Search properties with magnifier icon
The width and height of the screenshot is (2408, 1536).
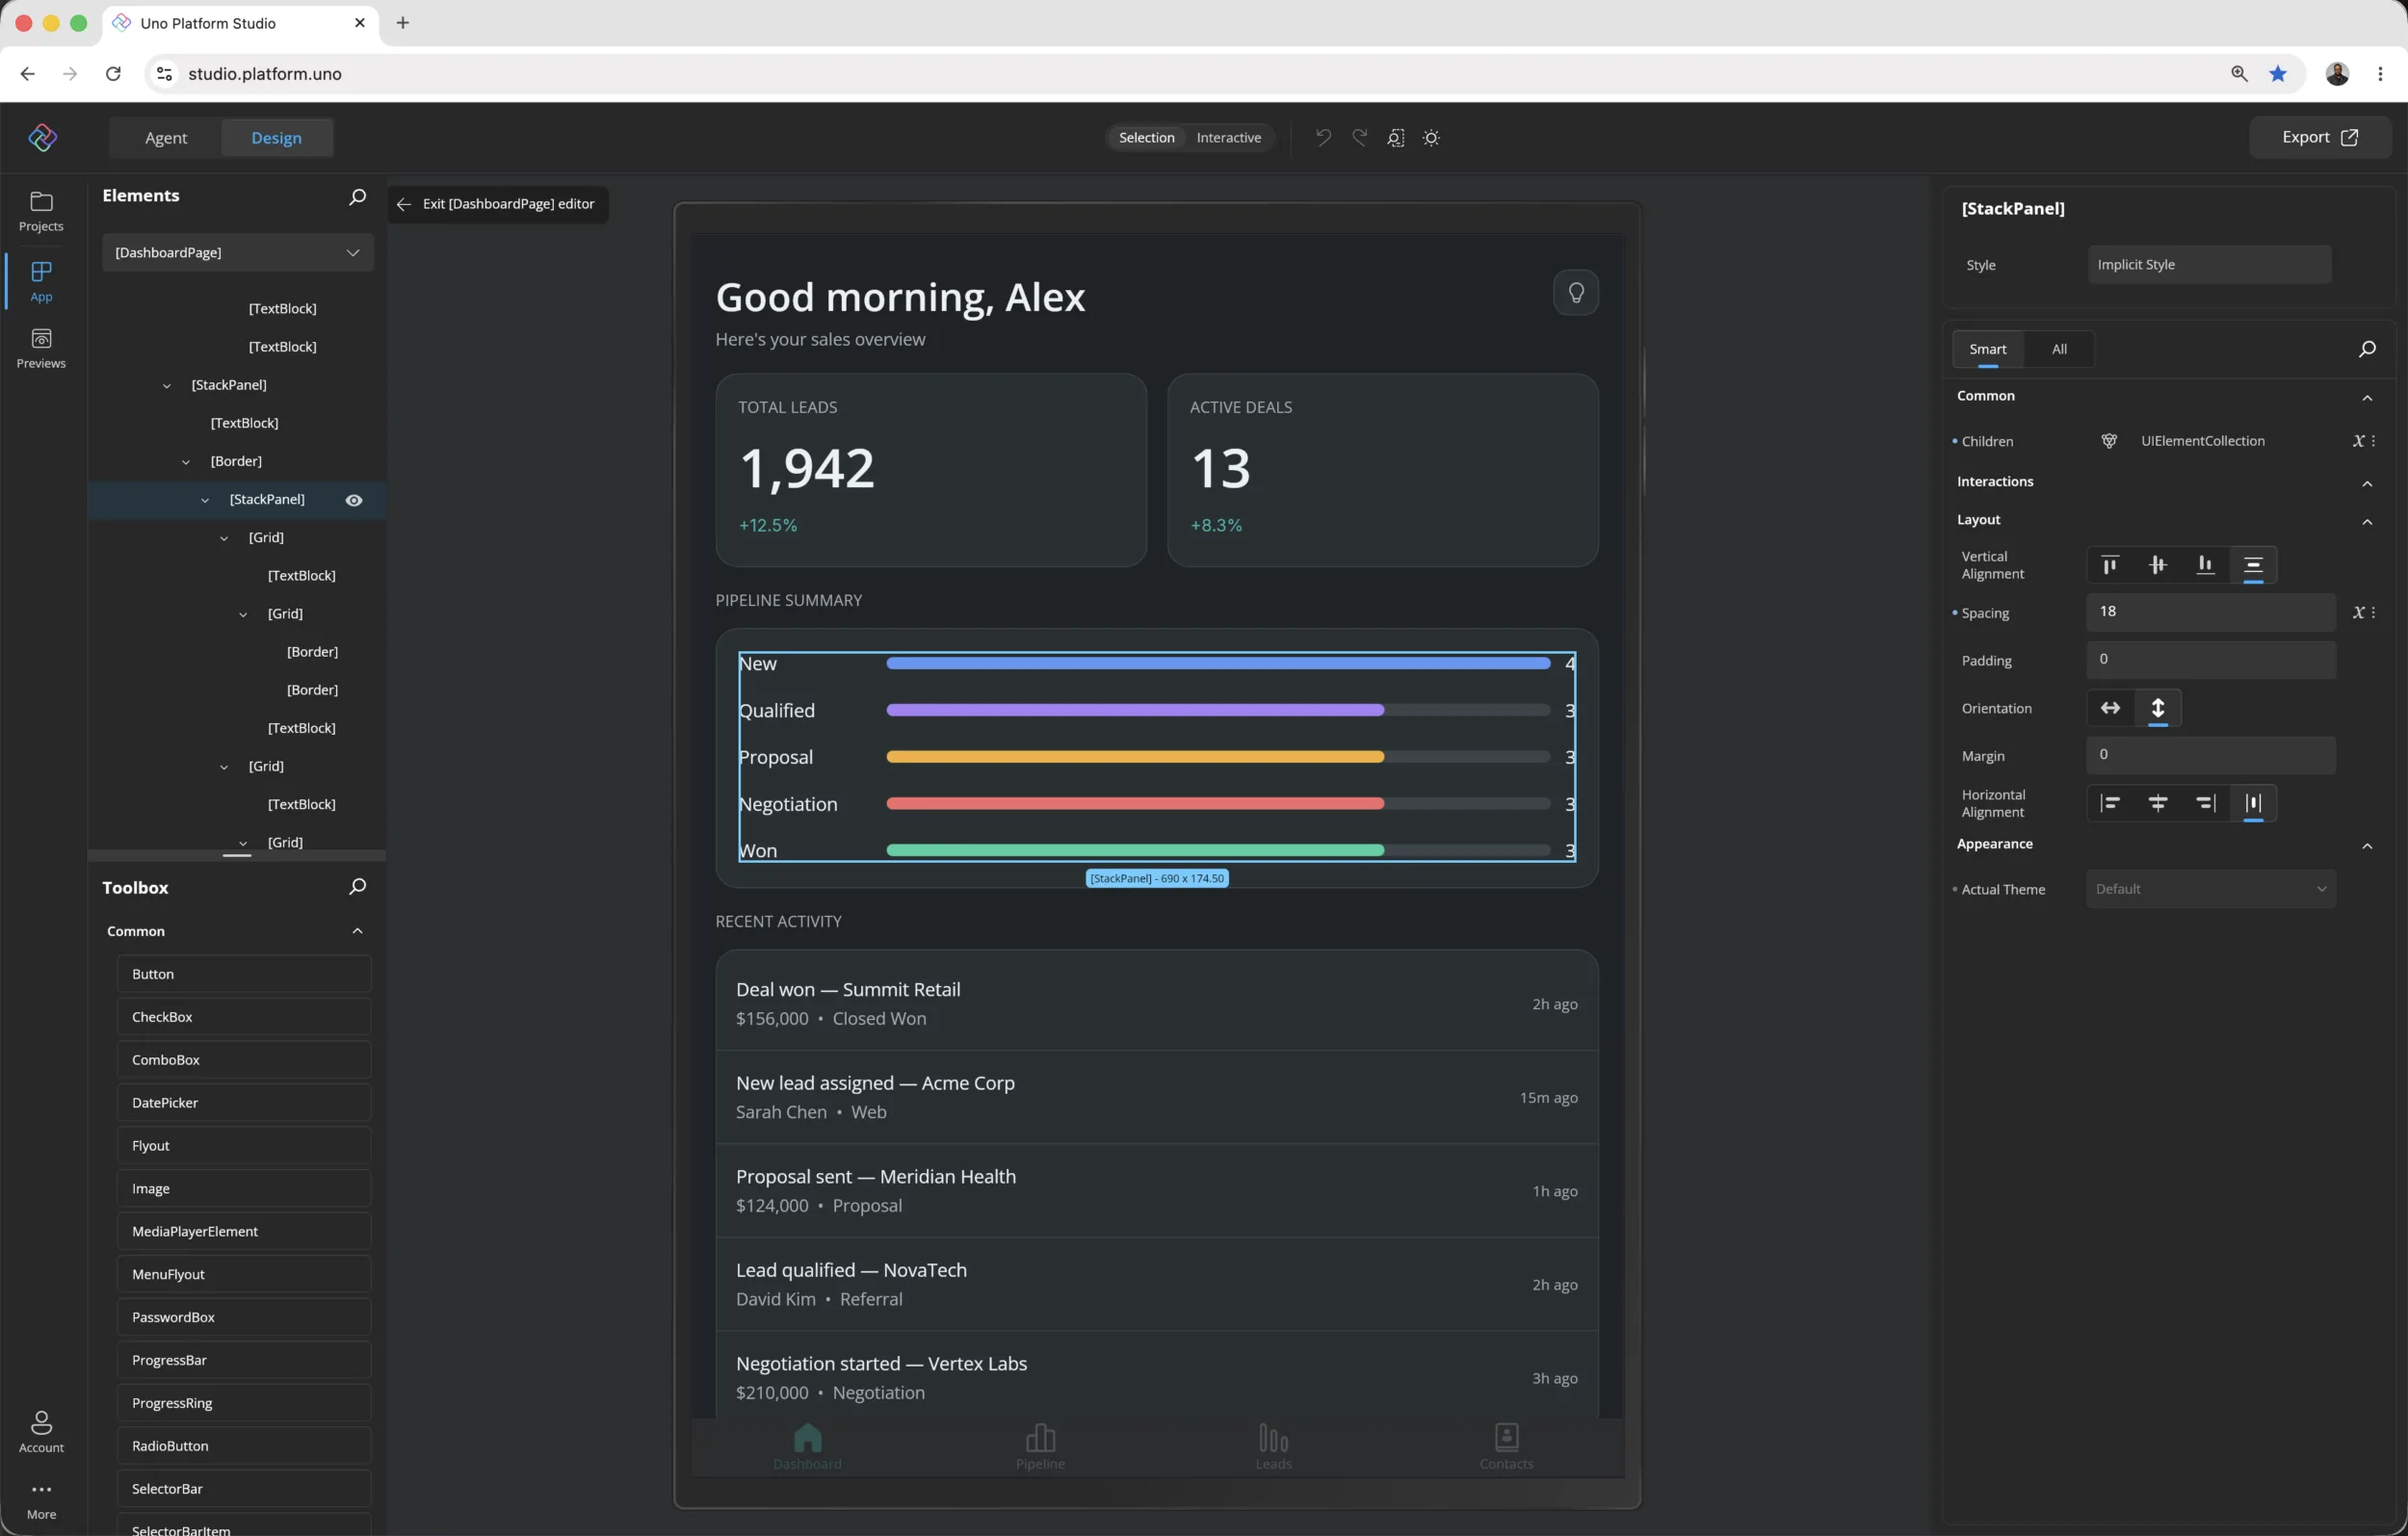[x=2366, y=348]
